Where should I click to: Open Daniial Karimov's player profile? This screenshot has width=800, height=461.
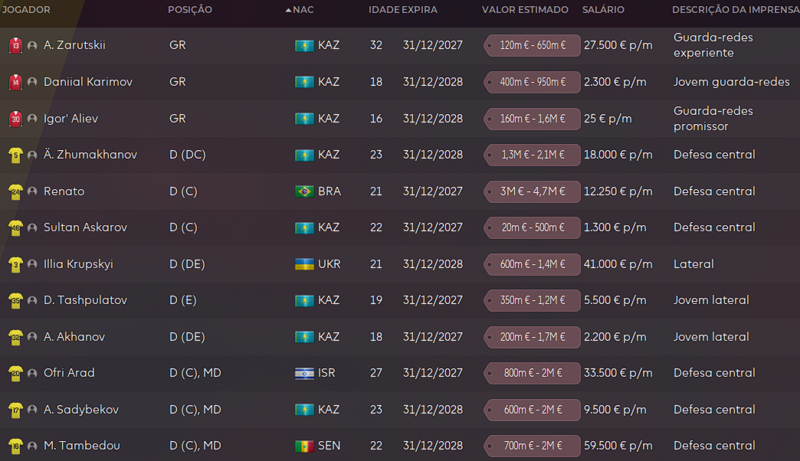[x=88, y=82]
